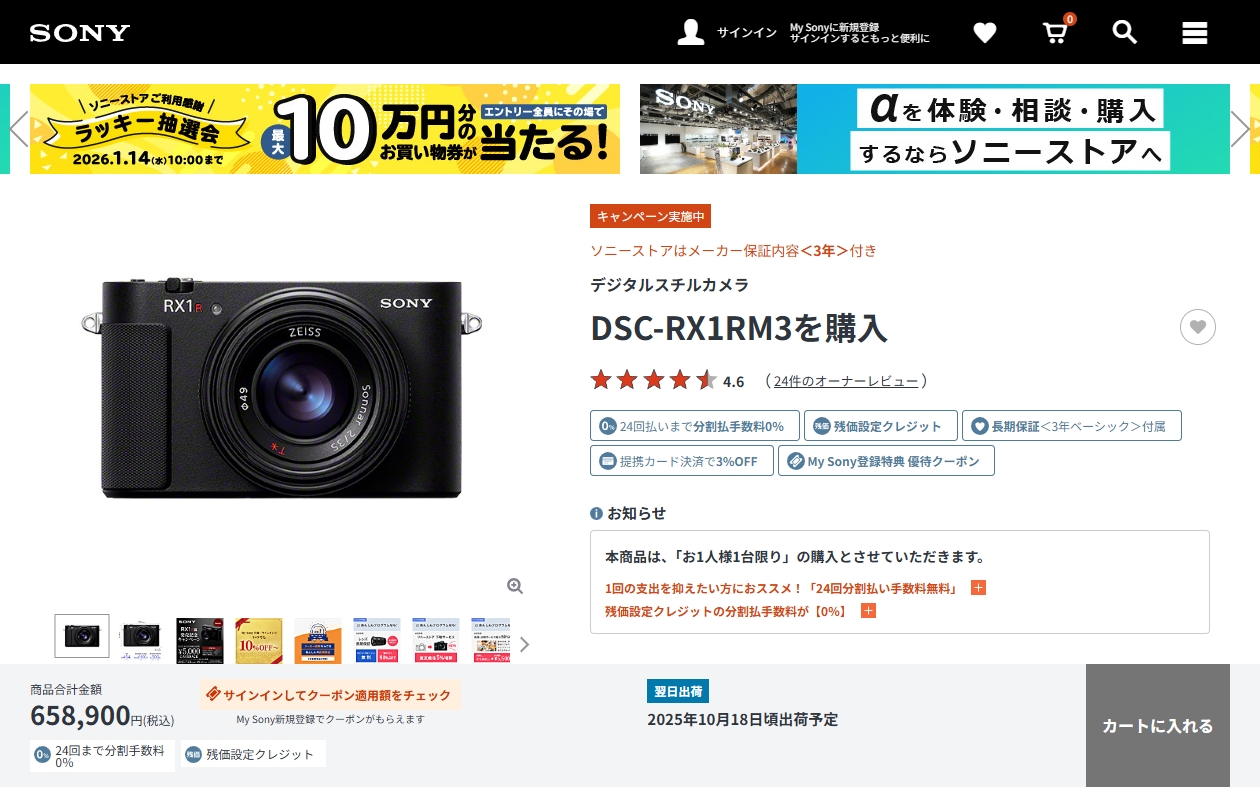Select the 提携カード決済で3%OFF tag
Screen dimensions: 1260x787
coord(681,461)
